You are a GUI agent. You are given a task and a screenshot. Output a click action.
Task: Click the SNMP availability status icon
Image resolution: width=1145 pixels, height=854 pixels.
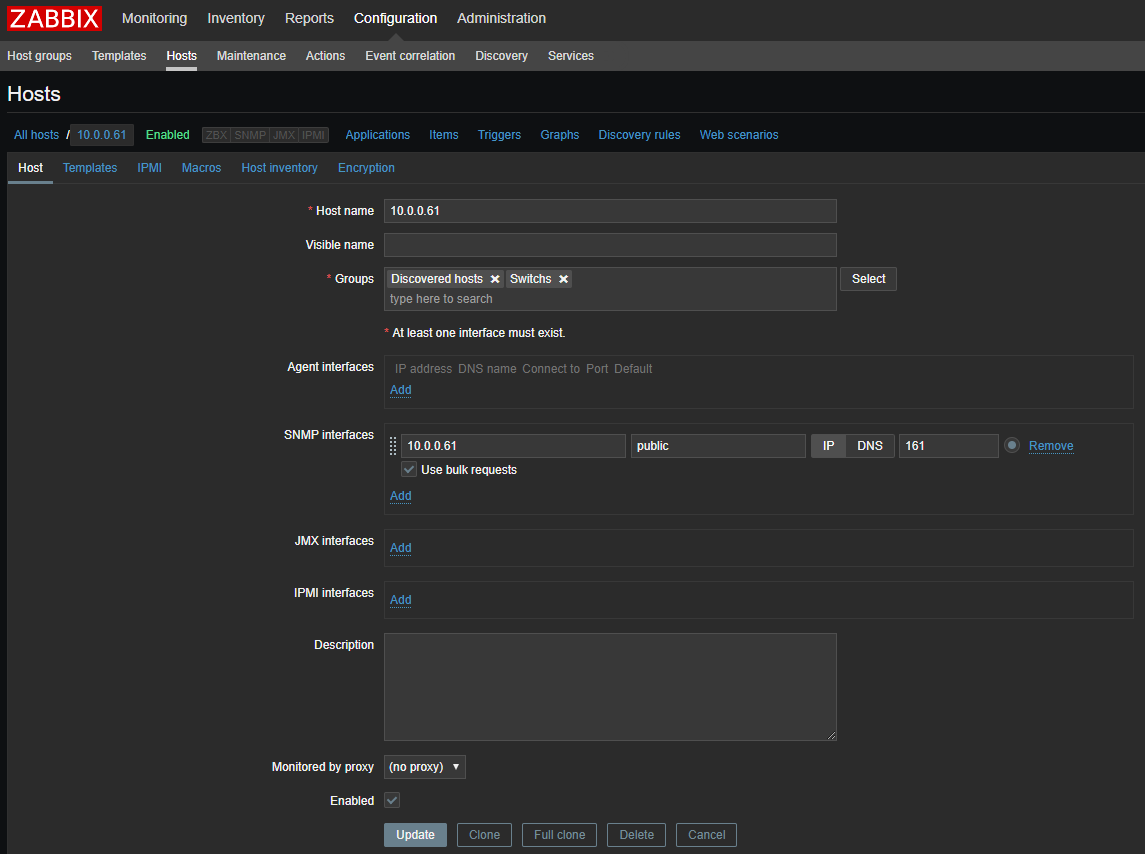(x=250, y=135)
